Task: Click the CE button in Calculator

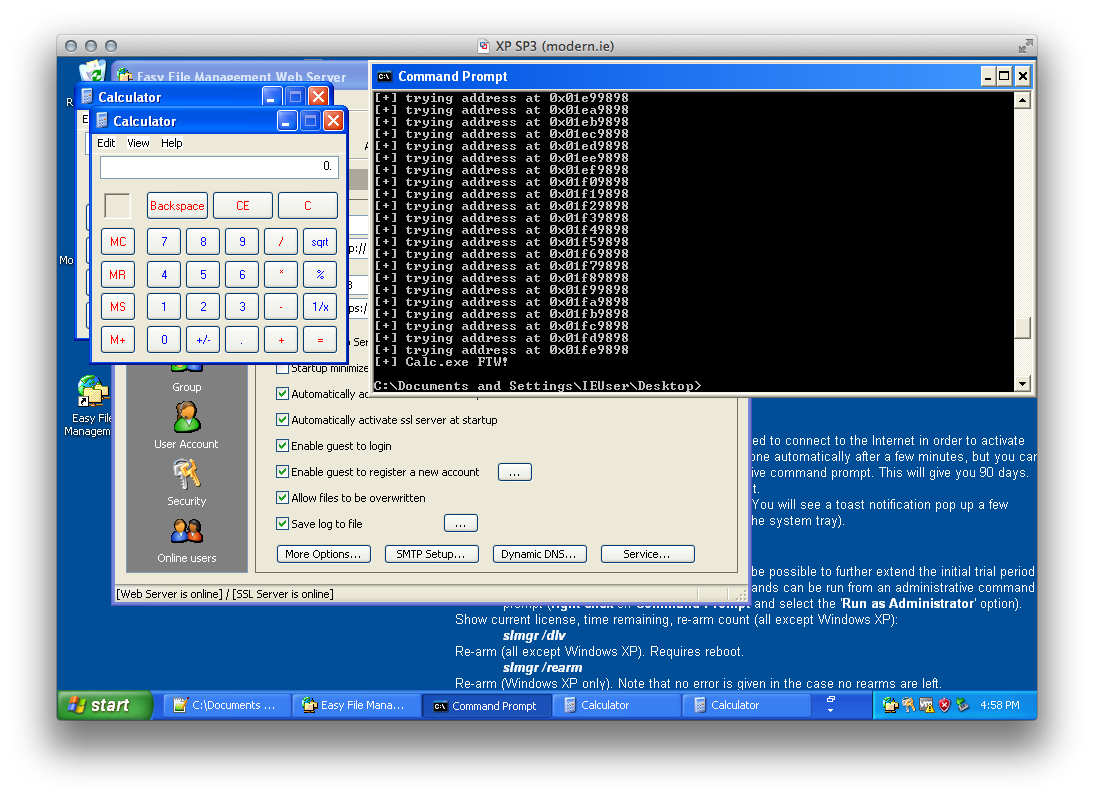Action: tap(243, 206)
